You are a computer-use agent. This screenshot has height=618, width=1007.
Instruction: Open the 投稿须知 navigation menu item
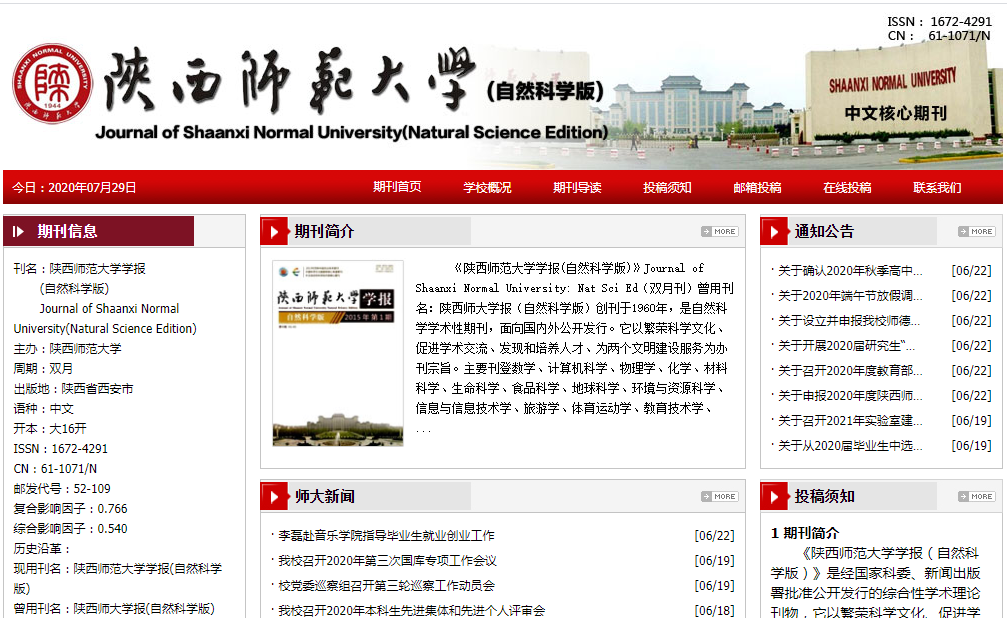(x=667, y=188)
